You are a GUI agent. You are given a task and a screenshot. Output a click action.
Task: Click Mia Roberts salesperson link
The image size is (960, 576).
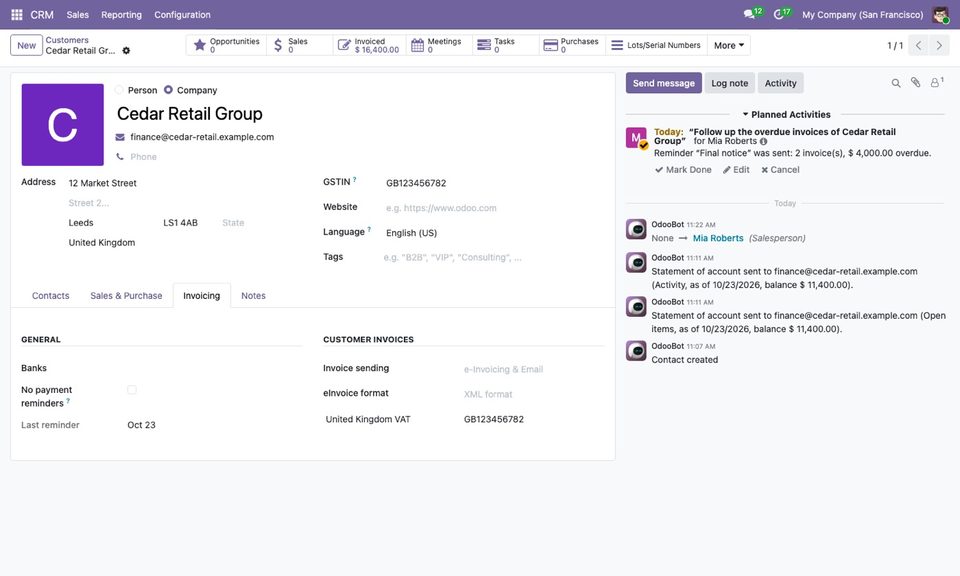[718, 238]
